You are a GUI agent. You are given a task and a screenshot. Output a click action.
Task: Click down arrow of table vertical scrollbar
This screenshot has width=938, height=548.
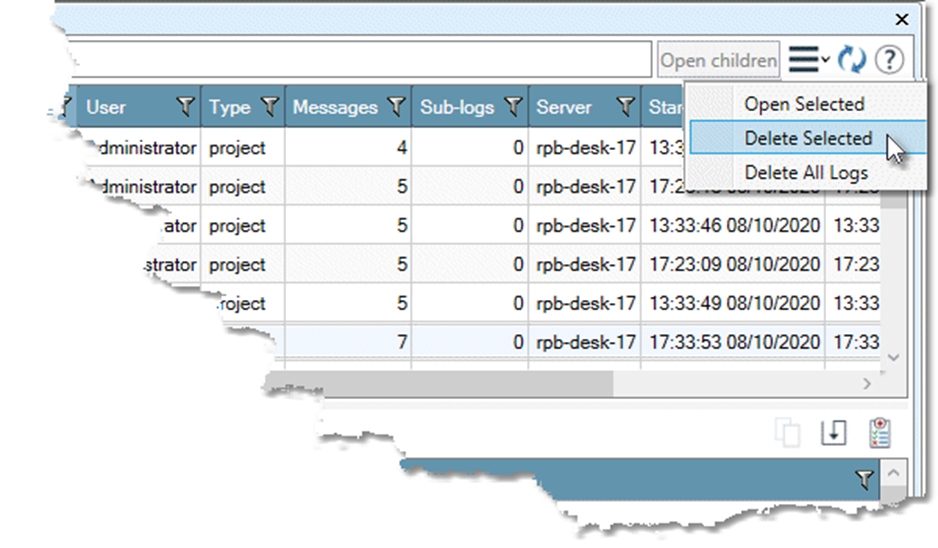893,357
